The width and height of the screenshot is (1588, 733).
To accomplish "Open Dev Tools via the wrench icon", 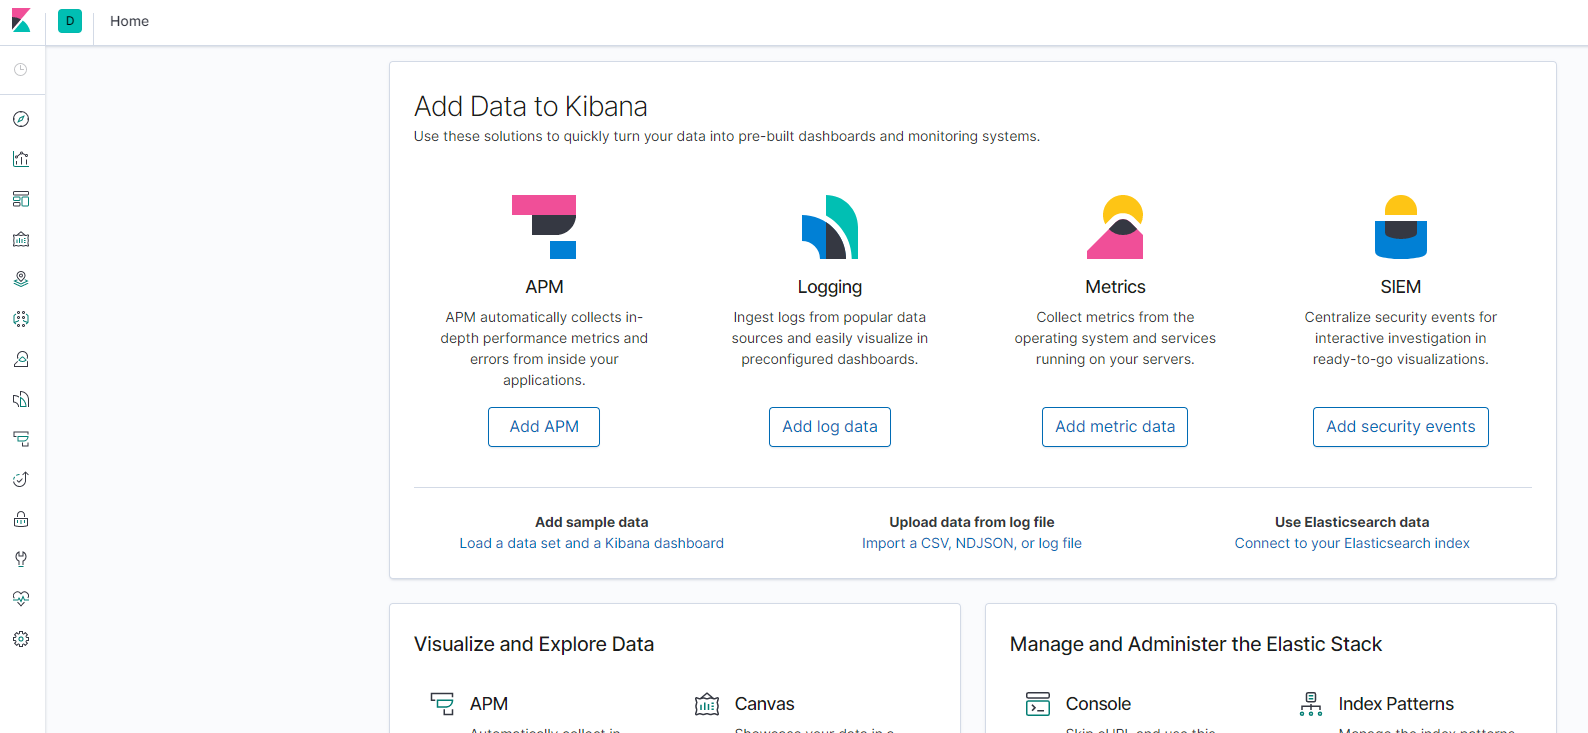I will point(21,559).
